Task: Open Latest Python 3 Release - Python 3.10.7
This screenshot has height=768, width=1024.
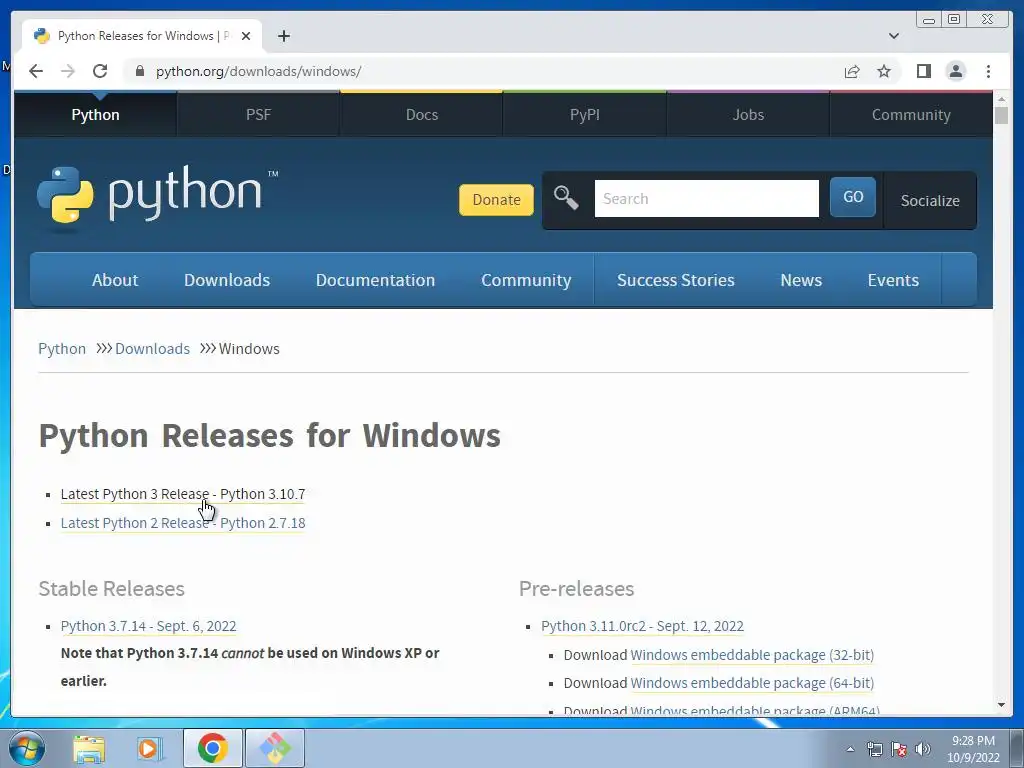Action: [183, 494]
